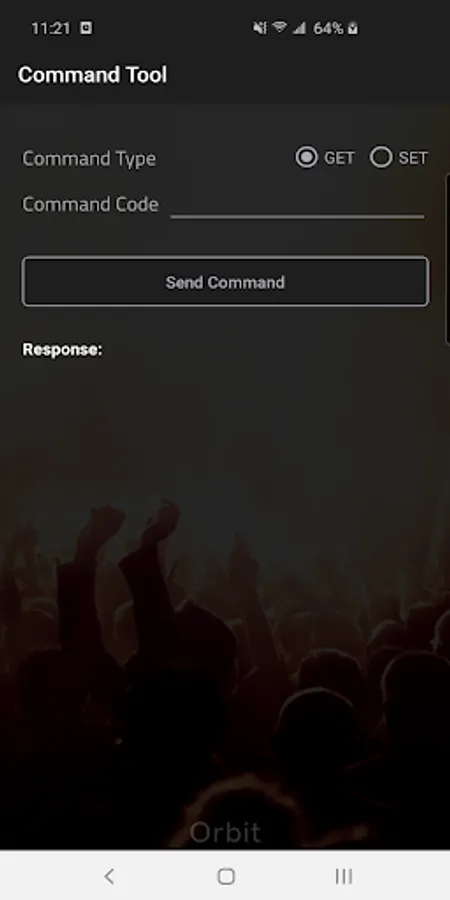Tap the Response label
450x900 pixels.
62,350
